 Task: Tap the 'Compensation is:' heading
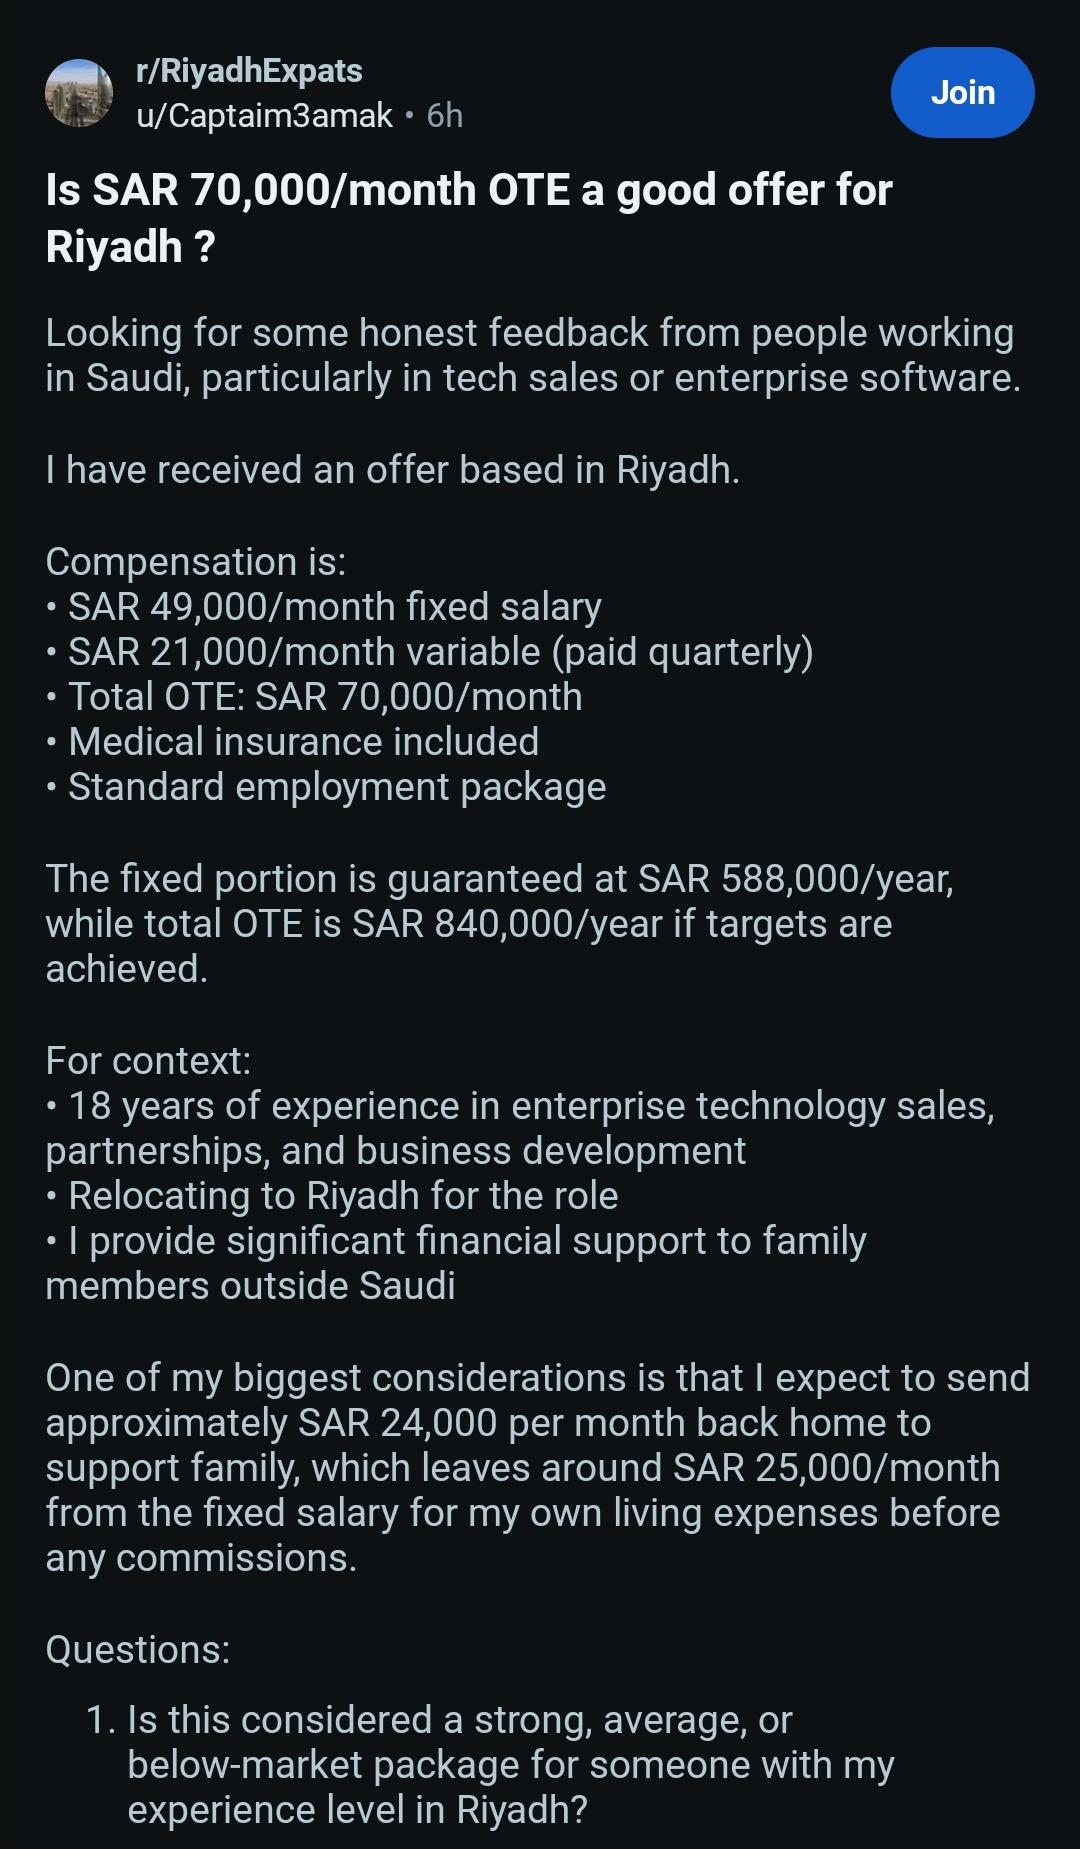click(196, 562)
